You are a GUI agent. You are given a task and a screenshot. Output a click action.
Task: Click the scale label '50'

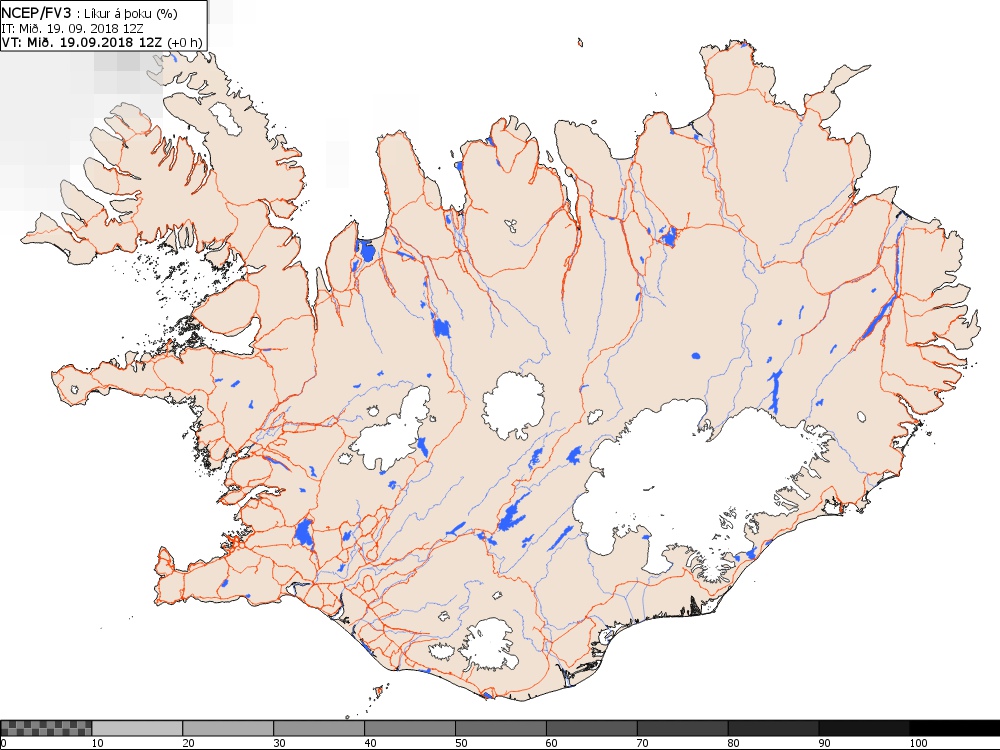point(461,743)
